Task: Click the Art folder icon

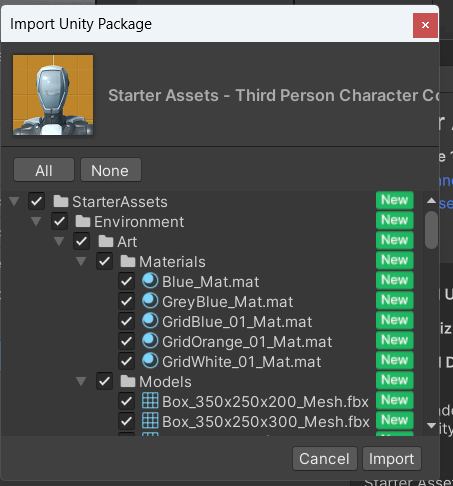Action: [x=106, y=241]
